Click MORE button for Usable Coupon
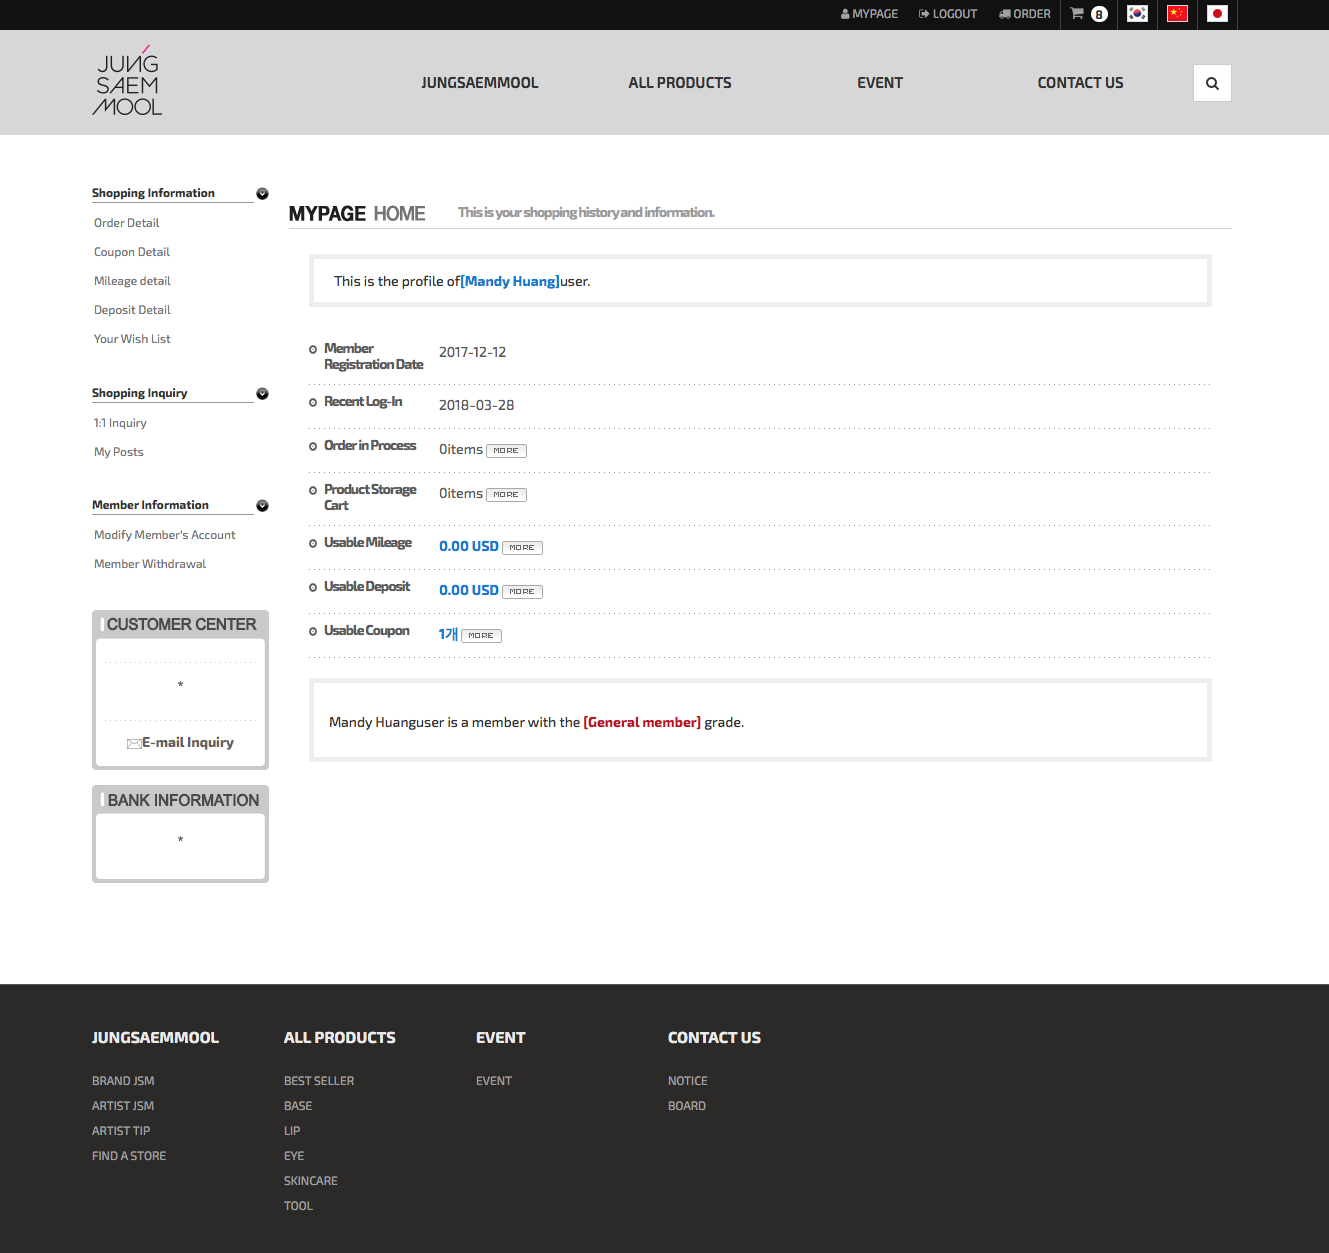This screenshot has height=1253, width=1329. tap(481, 636)
